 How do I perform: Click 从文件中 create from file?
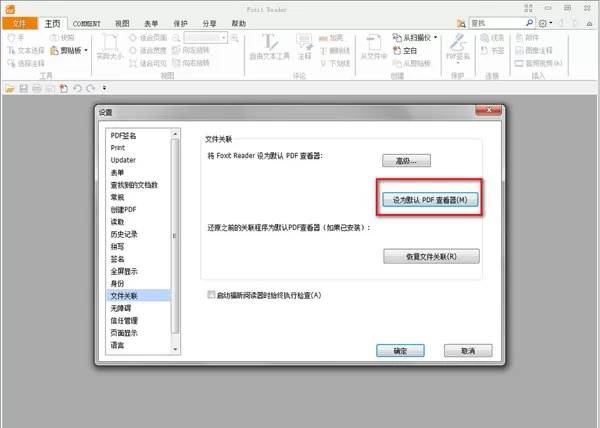[373, 47]
